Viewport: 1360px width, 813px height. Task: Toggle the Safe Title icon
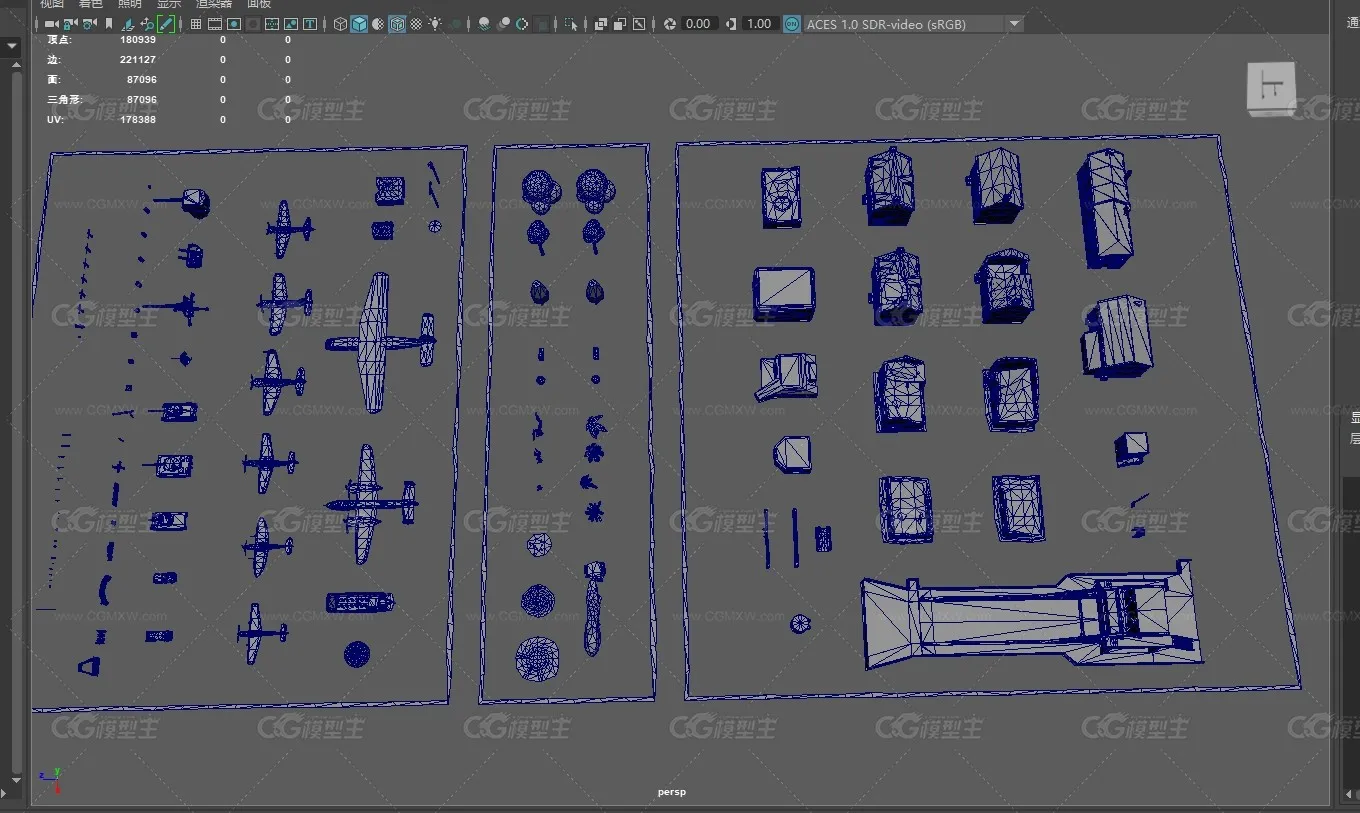310,24
